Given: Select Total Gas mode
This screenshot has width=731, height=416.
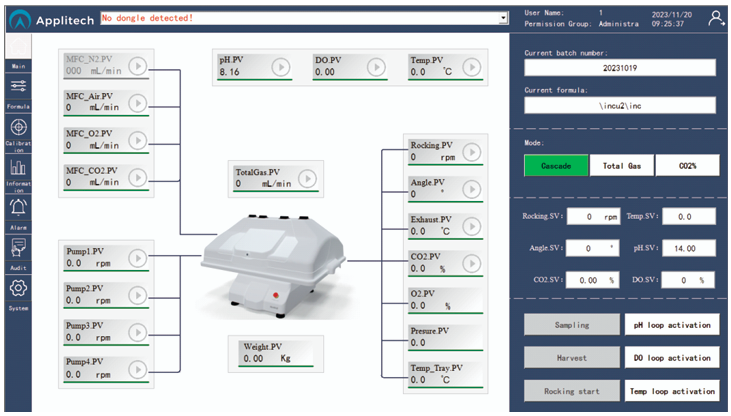Looking at the screenshot, I should point(620,166).
